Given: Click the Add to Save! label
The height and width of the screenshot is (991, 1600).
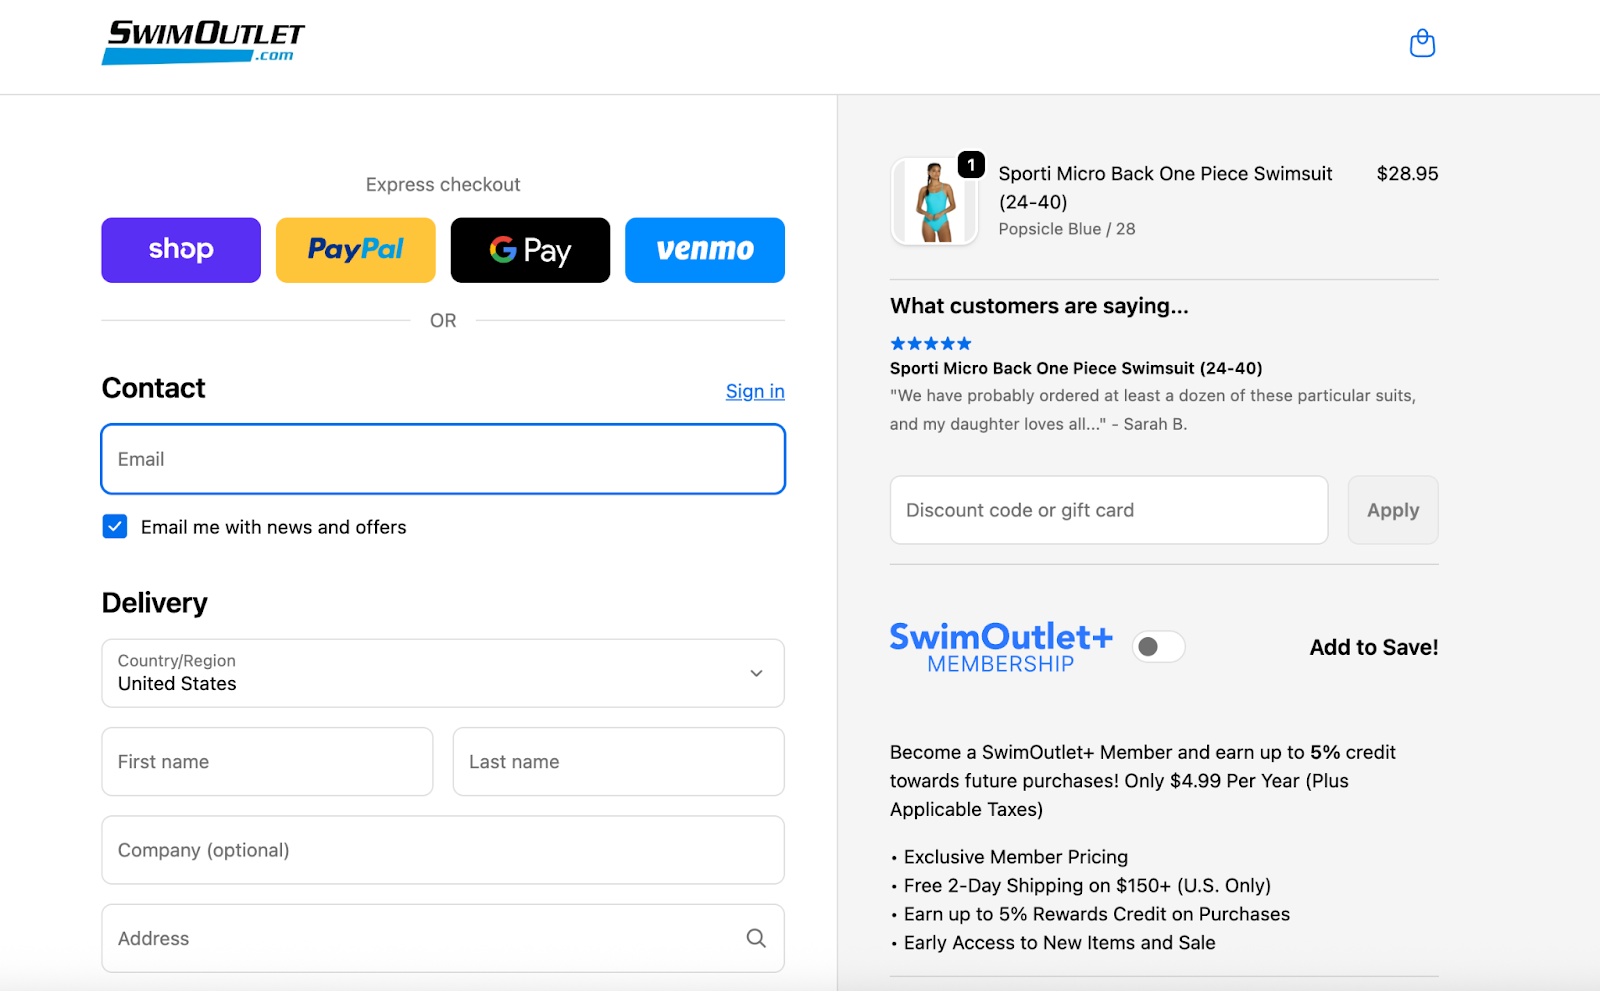Looking at the screenshot, I should 1374,647.
